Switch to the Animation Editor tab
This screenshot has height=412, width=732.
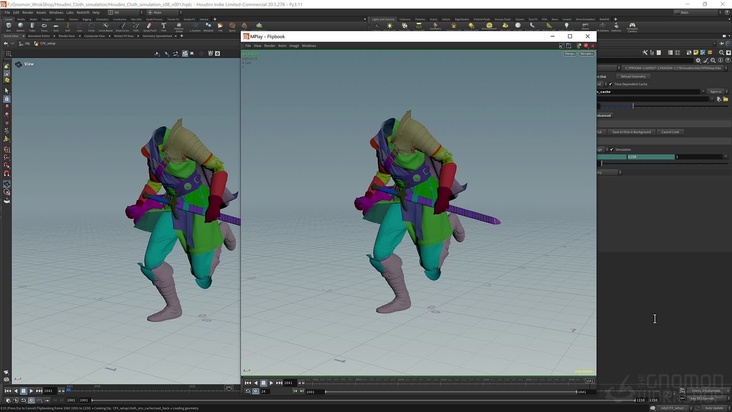point(39,36)
